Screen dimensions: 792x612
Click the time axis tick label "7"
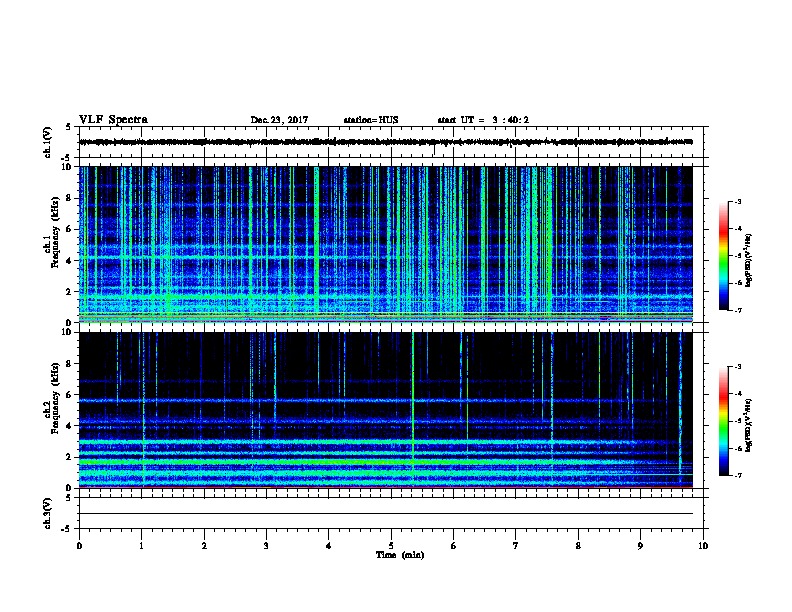pyautogui.click(x=516, y=546)
